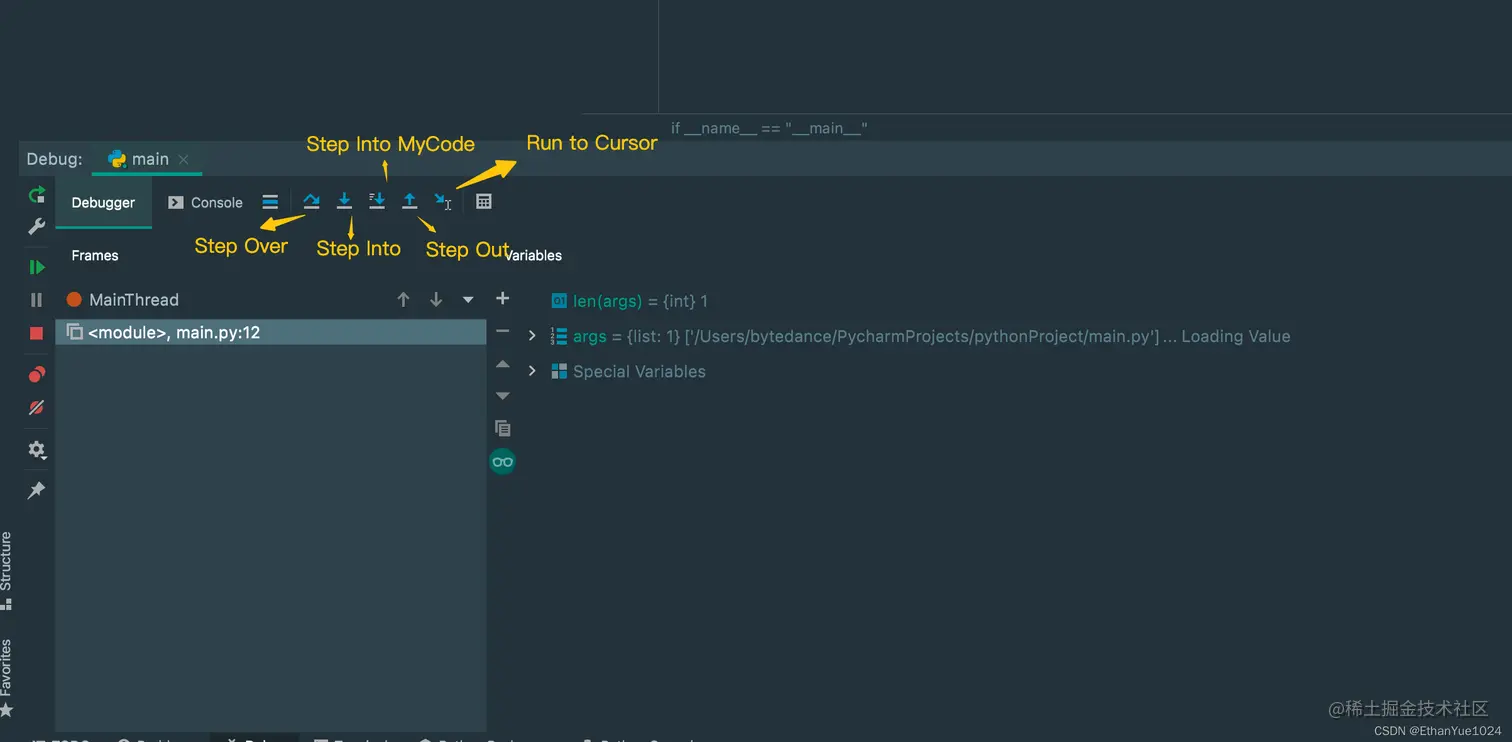Open the Structure tool window
This screenshot has height=742, width=1512.
coord(7,571)
